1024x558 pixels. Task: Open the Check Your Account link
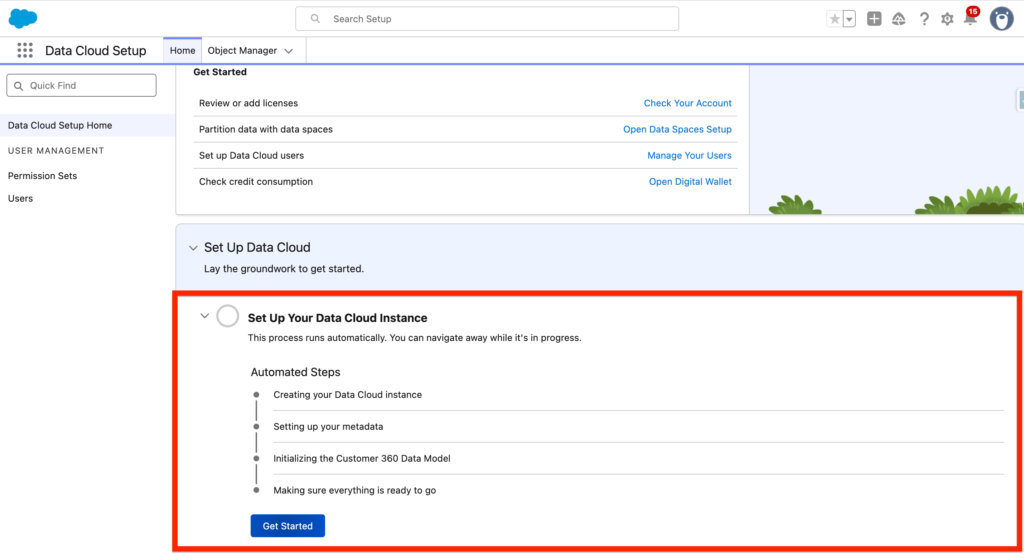pyautogui.click(x=687, y=103)
